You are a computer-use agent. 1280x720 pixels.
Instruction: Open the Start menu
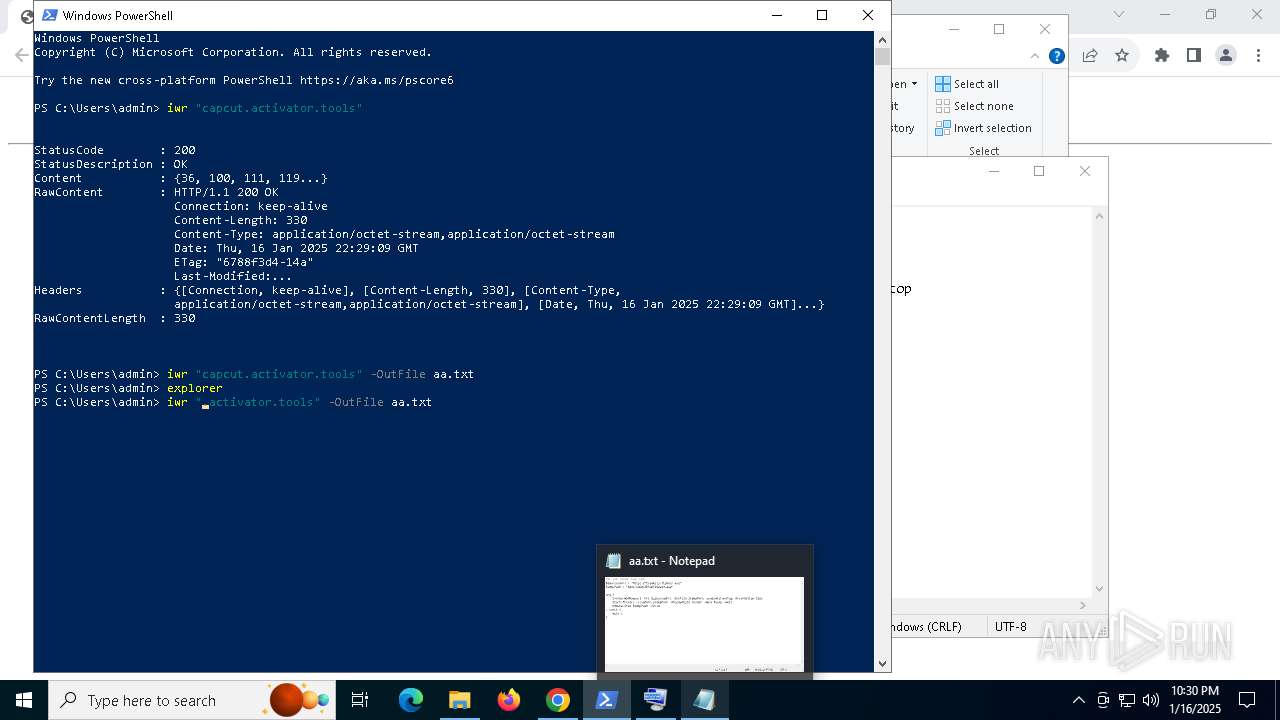pos(23,700)
